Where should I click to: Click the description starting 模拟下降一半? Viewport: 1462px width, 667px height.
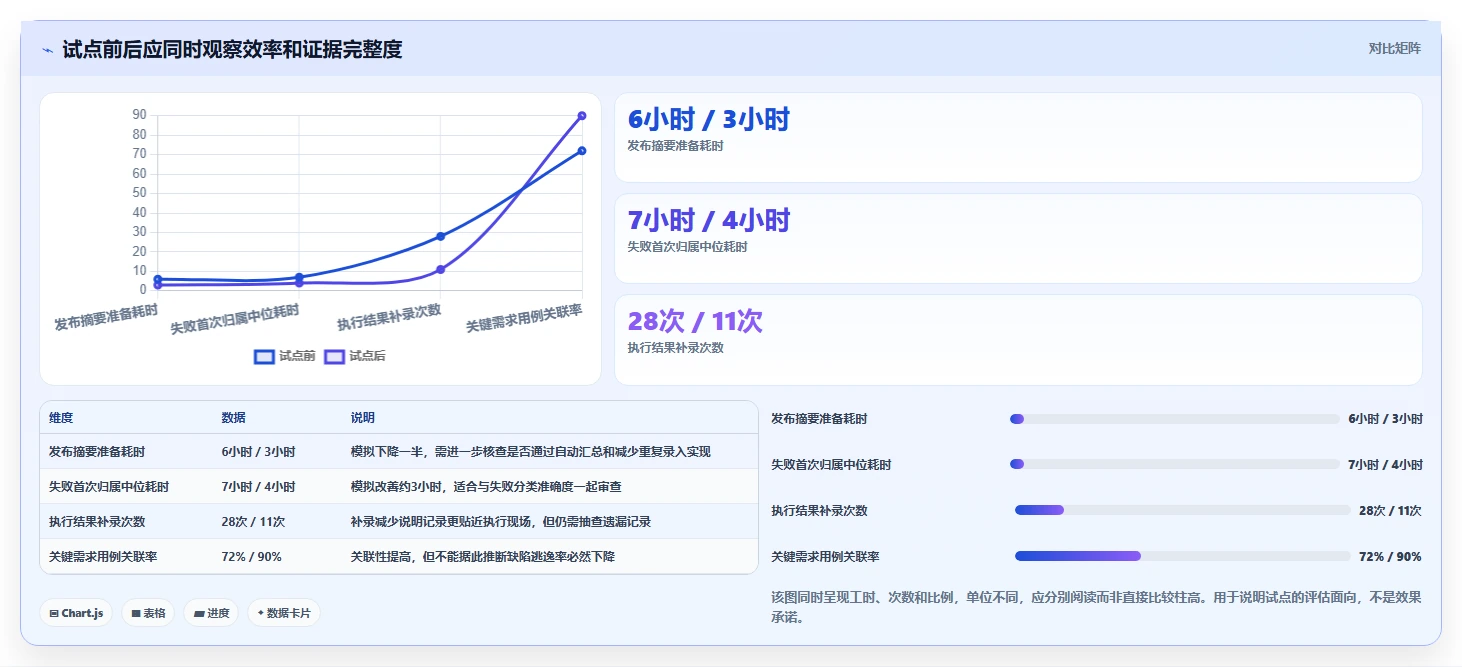point(531,451)
